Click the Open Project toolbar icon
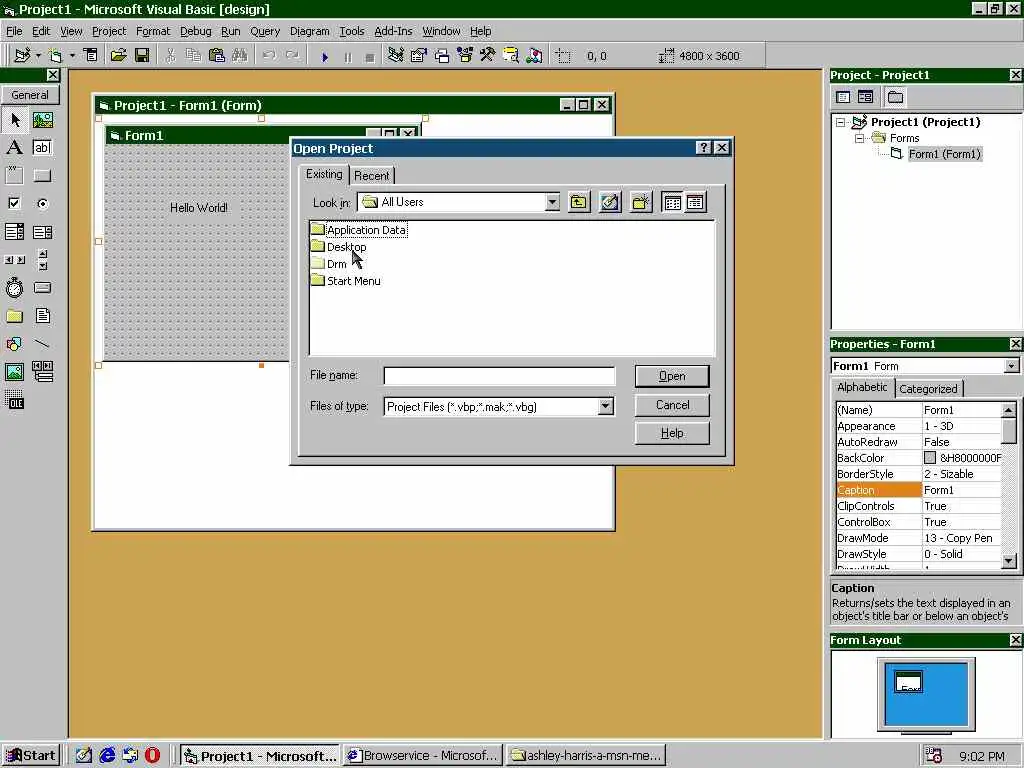The width and height of the screenshot is (1024, 768). pyautogui.click(x=118, y=56)
